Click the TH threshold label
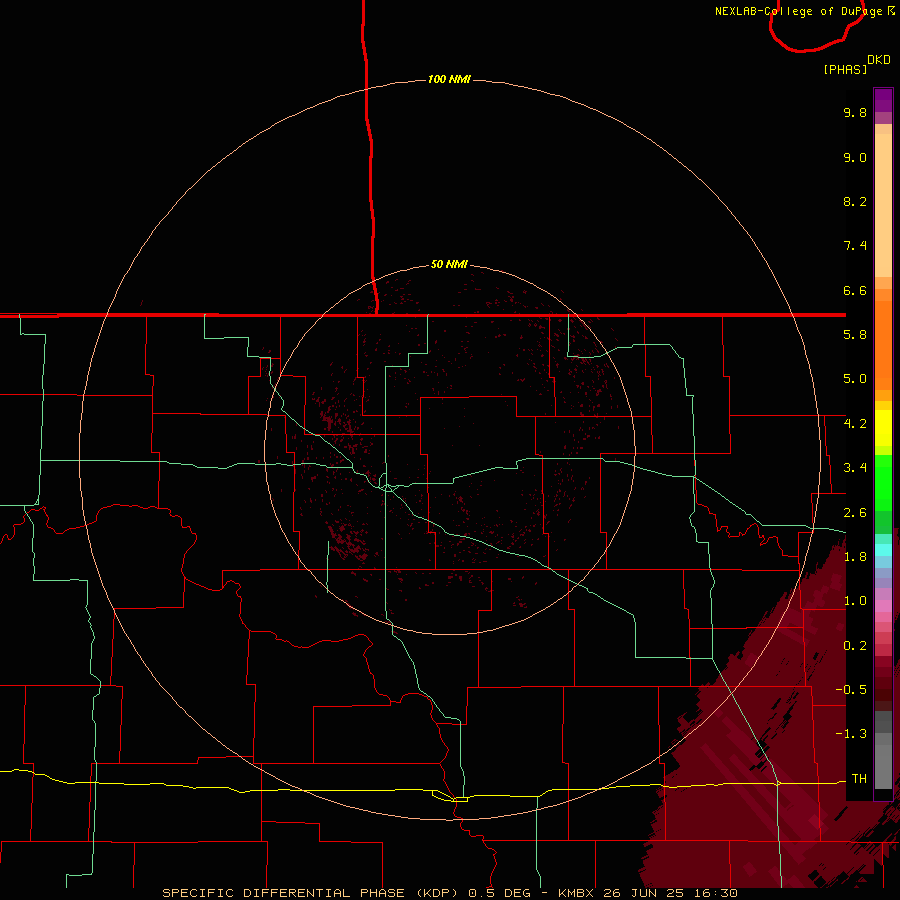900x900 pixels. point(859,779)
